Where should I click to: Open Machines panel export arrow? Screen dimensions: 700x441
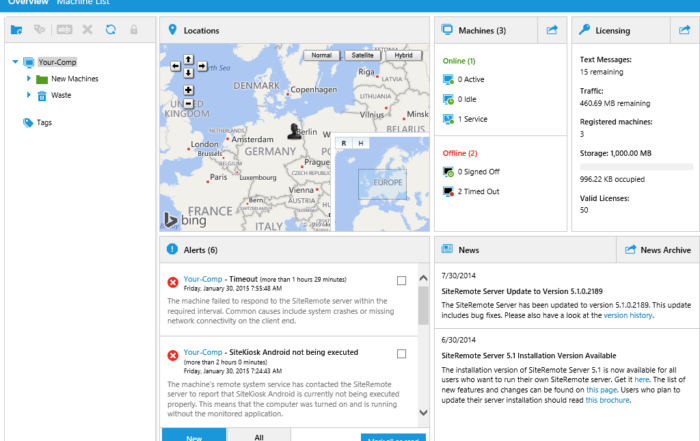point(552,30)
